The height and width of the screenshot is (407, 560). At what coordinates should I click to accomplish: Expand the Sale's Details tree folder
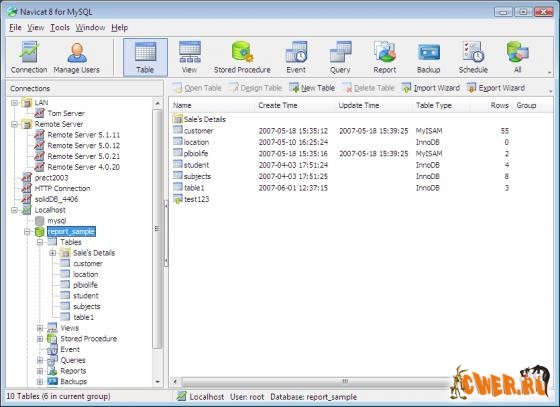53,253
